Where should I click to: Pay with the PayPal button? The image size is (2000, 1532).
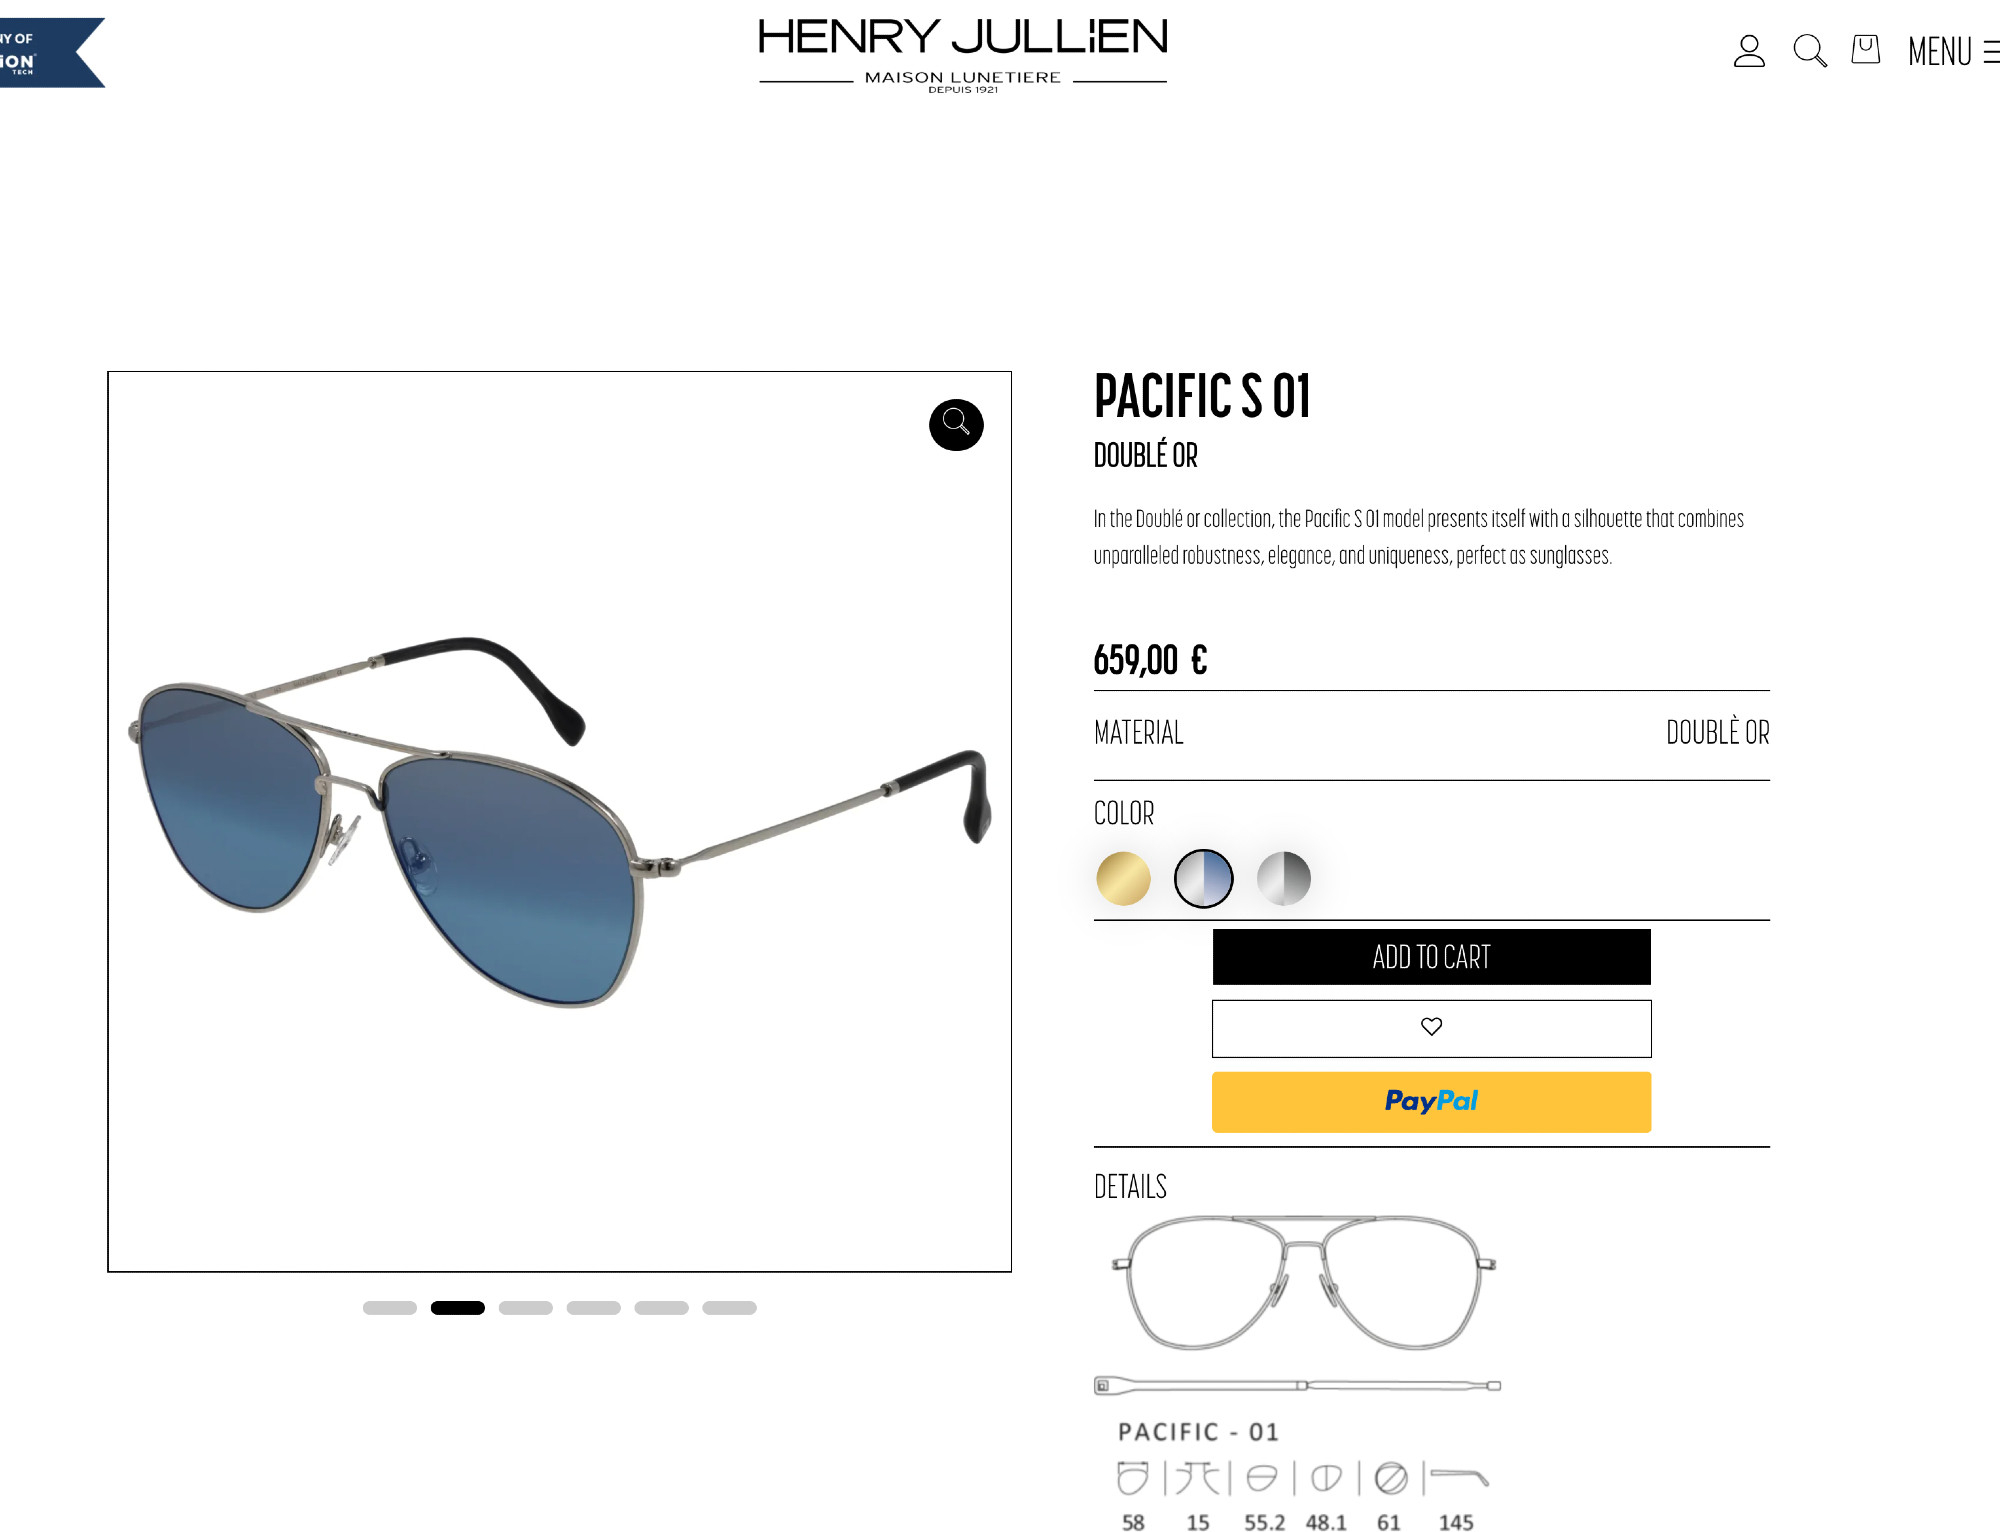1431,1102
